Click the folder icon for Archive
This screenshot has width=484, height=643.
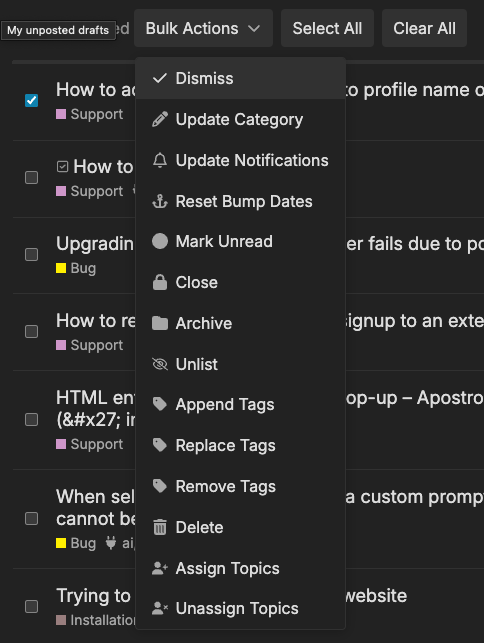(160, 323)
